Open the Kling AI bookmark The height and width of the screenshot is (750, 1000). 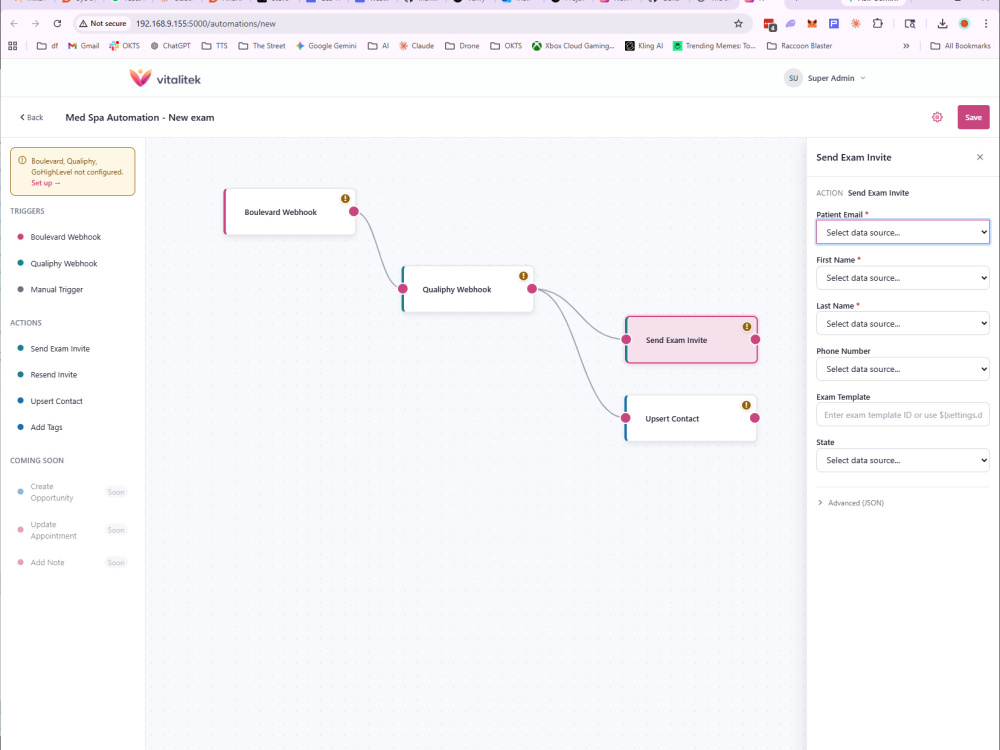tap(644, 46)
